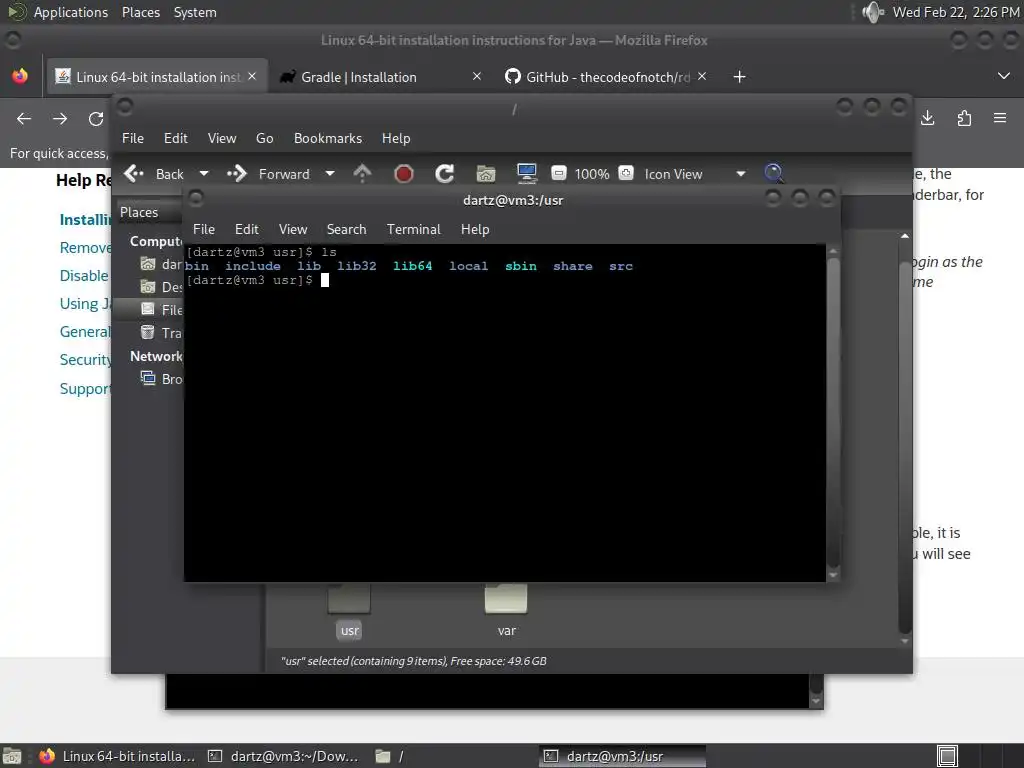Open Places menu in top panel
Viewport: 1024px width, 768px height.
141,12
